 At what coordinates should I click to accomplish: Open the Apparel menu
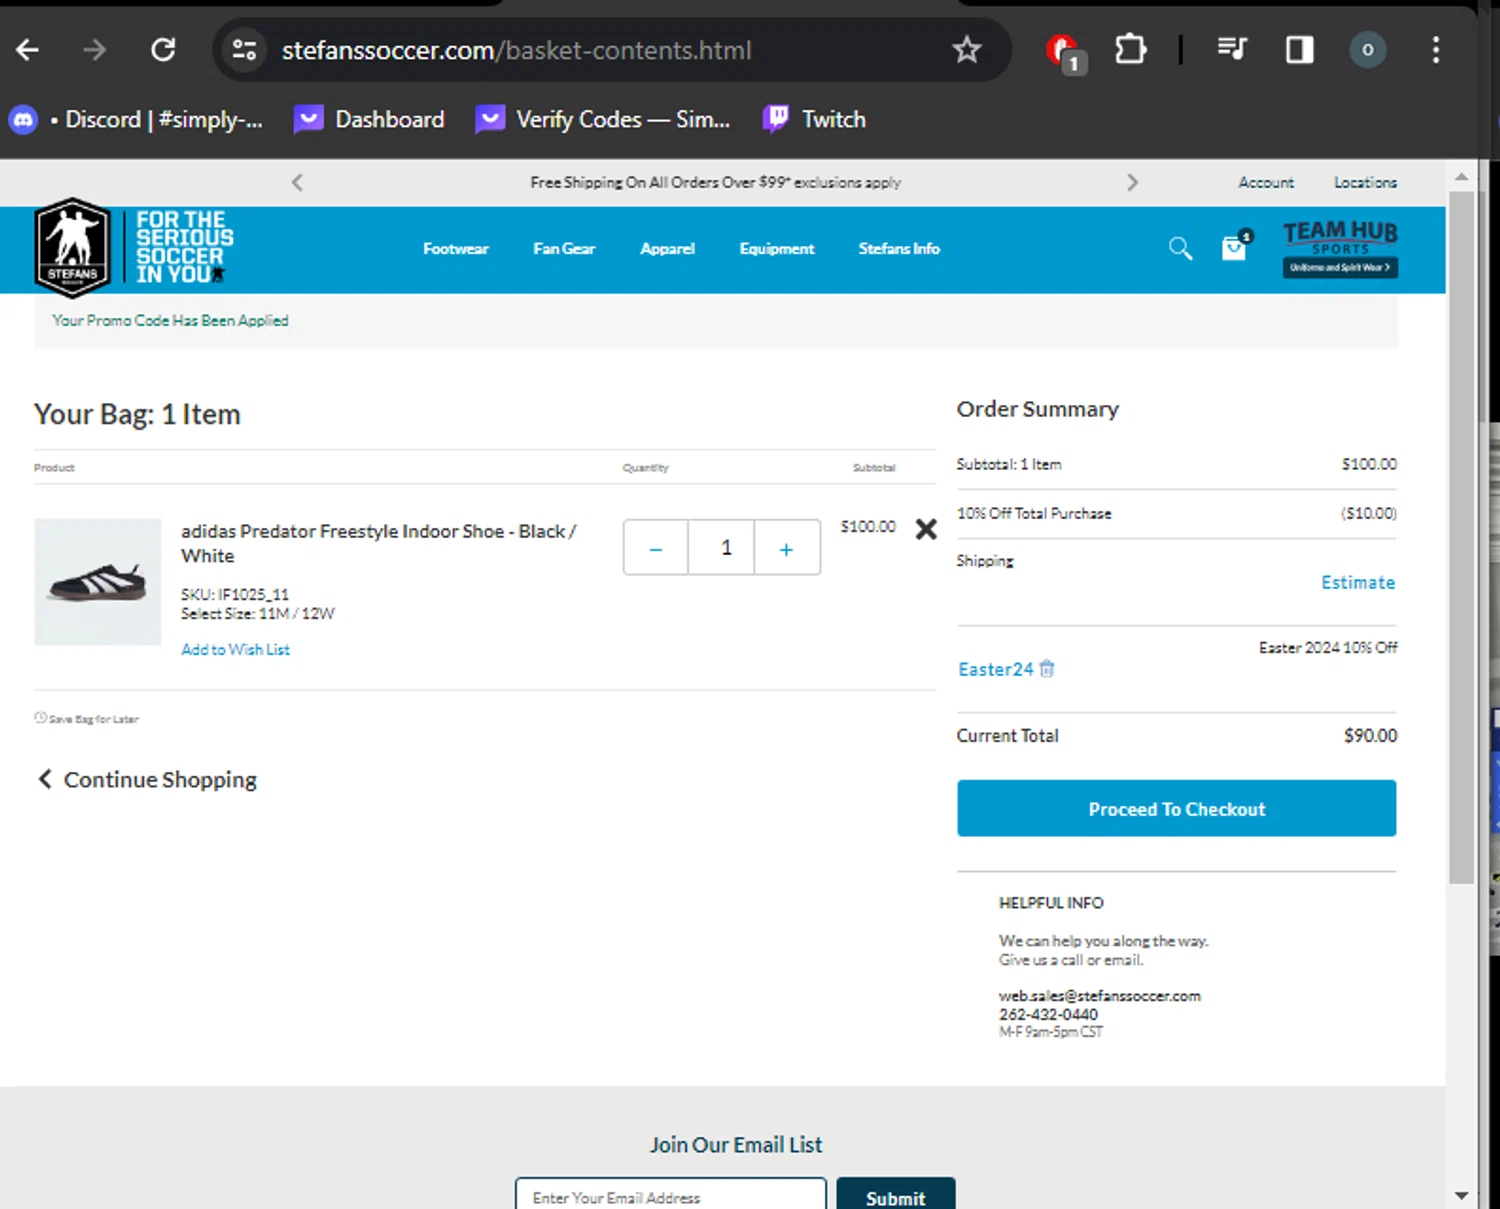(667, 249)
